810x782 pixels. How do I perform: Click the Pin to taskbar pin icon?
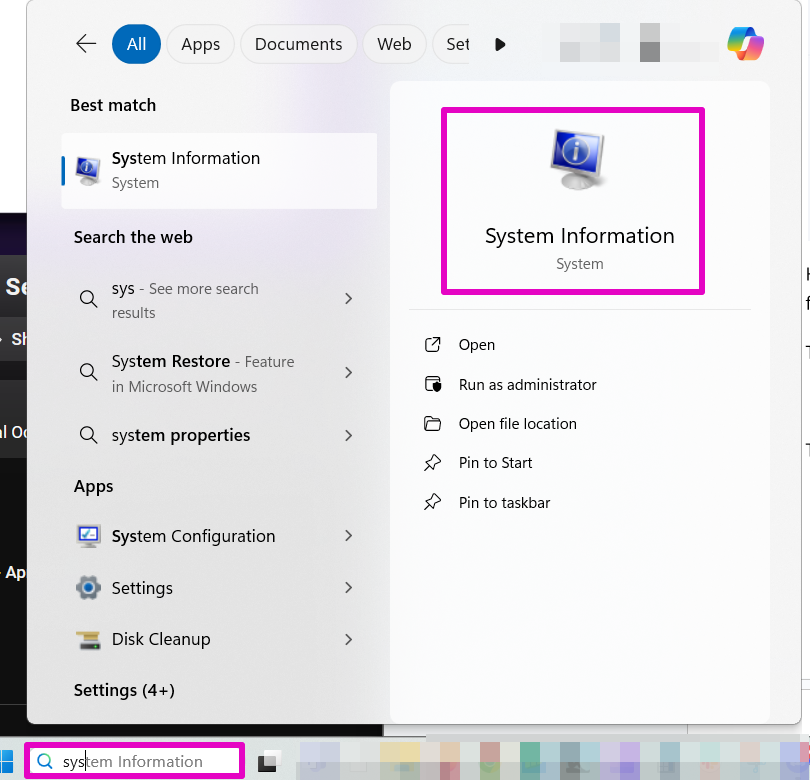432,502
